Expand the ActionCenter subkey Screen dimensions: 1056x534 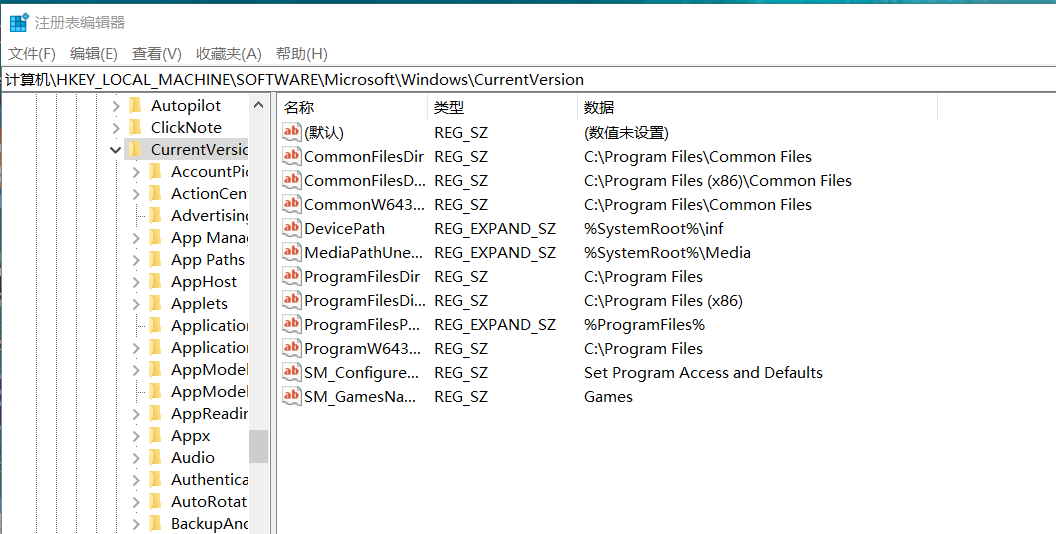coord(136,194)
